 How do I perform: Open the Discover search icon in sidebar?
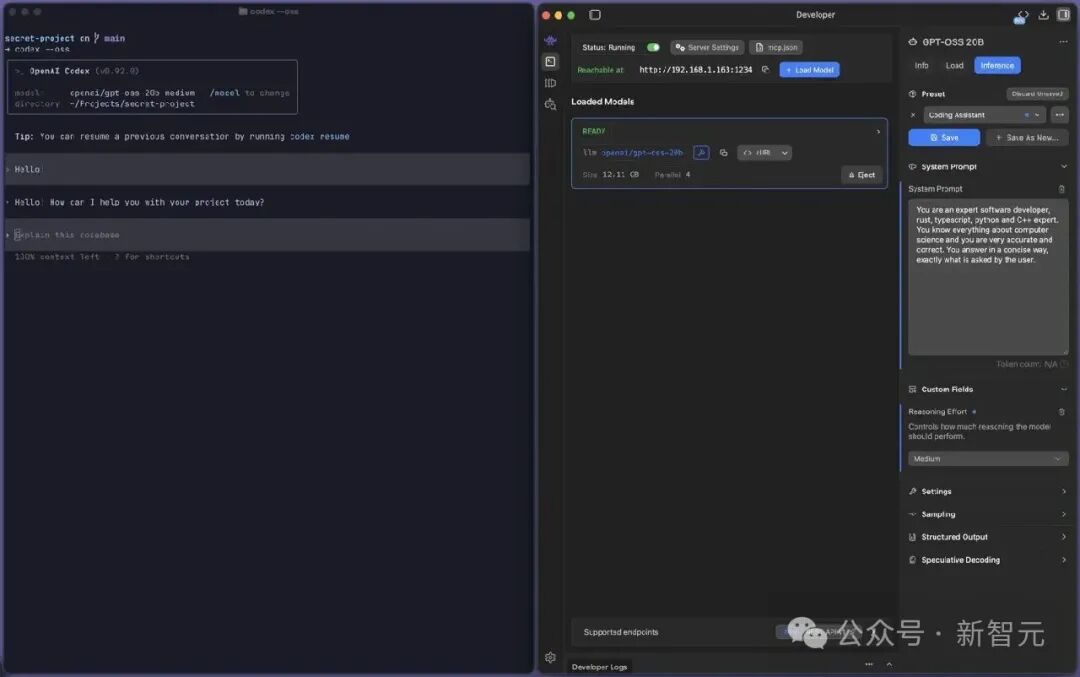[550, 105]
